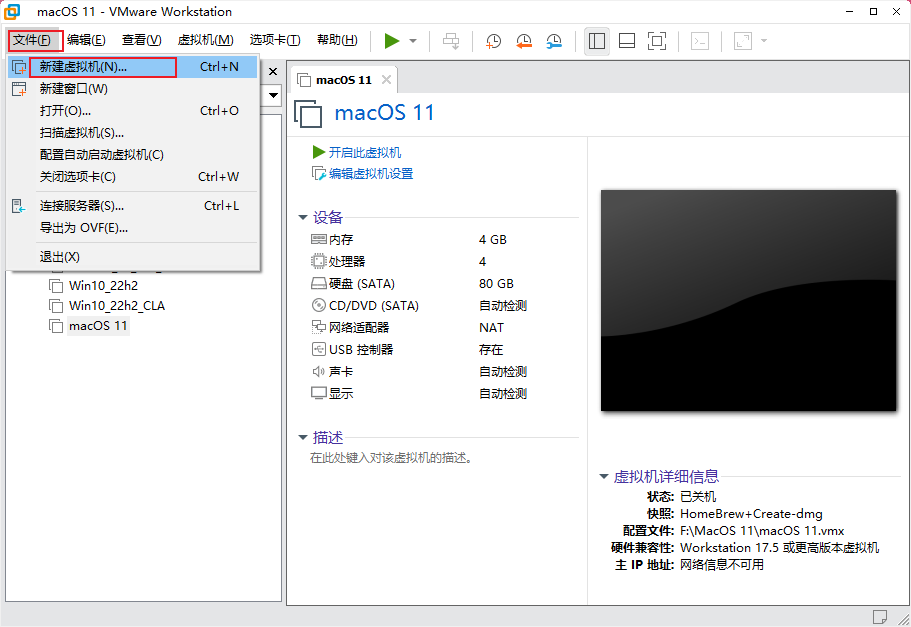Click the description text field placeholder
Image resolution: width=911 pixels, height=627 pixels.
coord(390,458)
